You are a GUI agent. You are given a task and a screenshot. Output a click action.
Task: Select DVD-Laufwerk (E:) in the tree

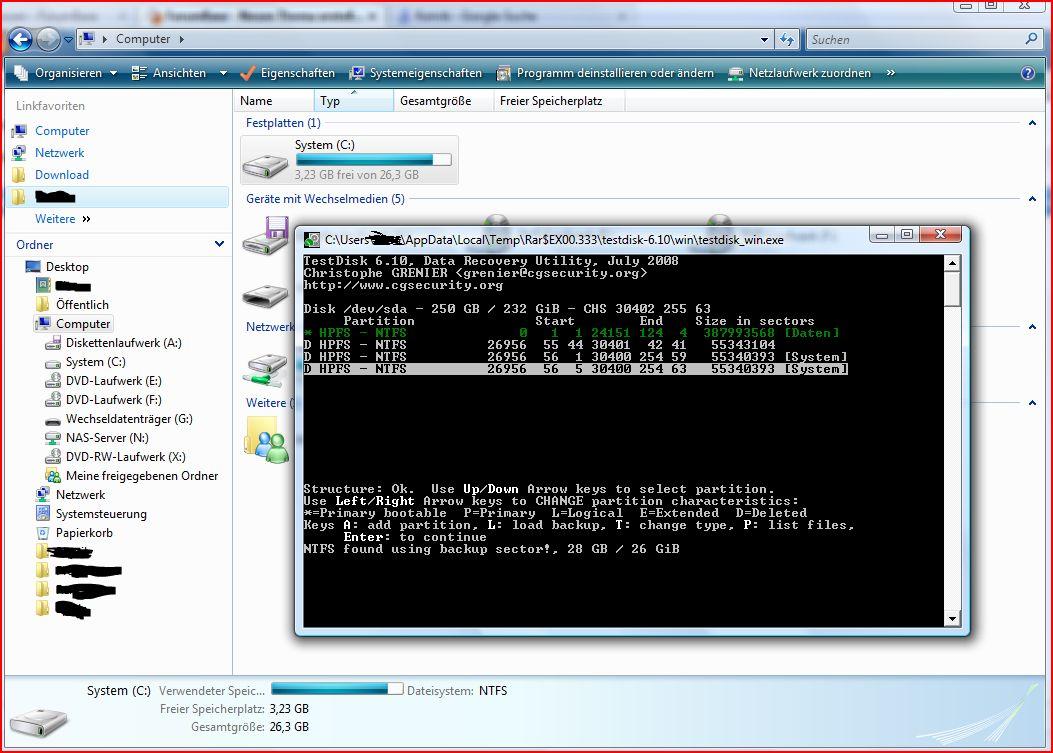[x=113, y=381]
